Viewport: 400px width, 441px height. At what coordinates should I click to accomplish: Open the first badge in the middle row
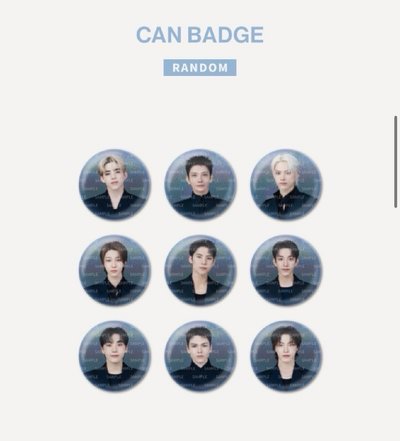tap(115, 270)
